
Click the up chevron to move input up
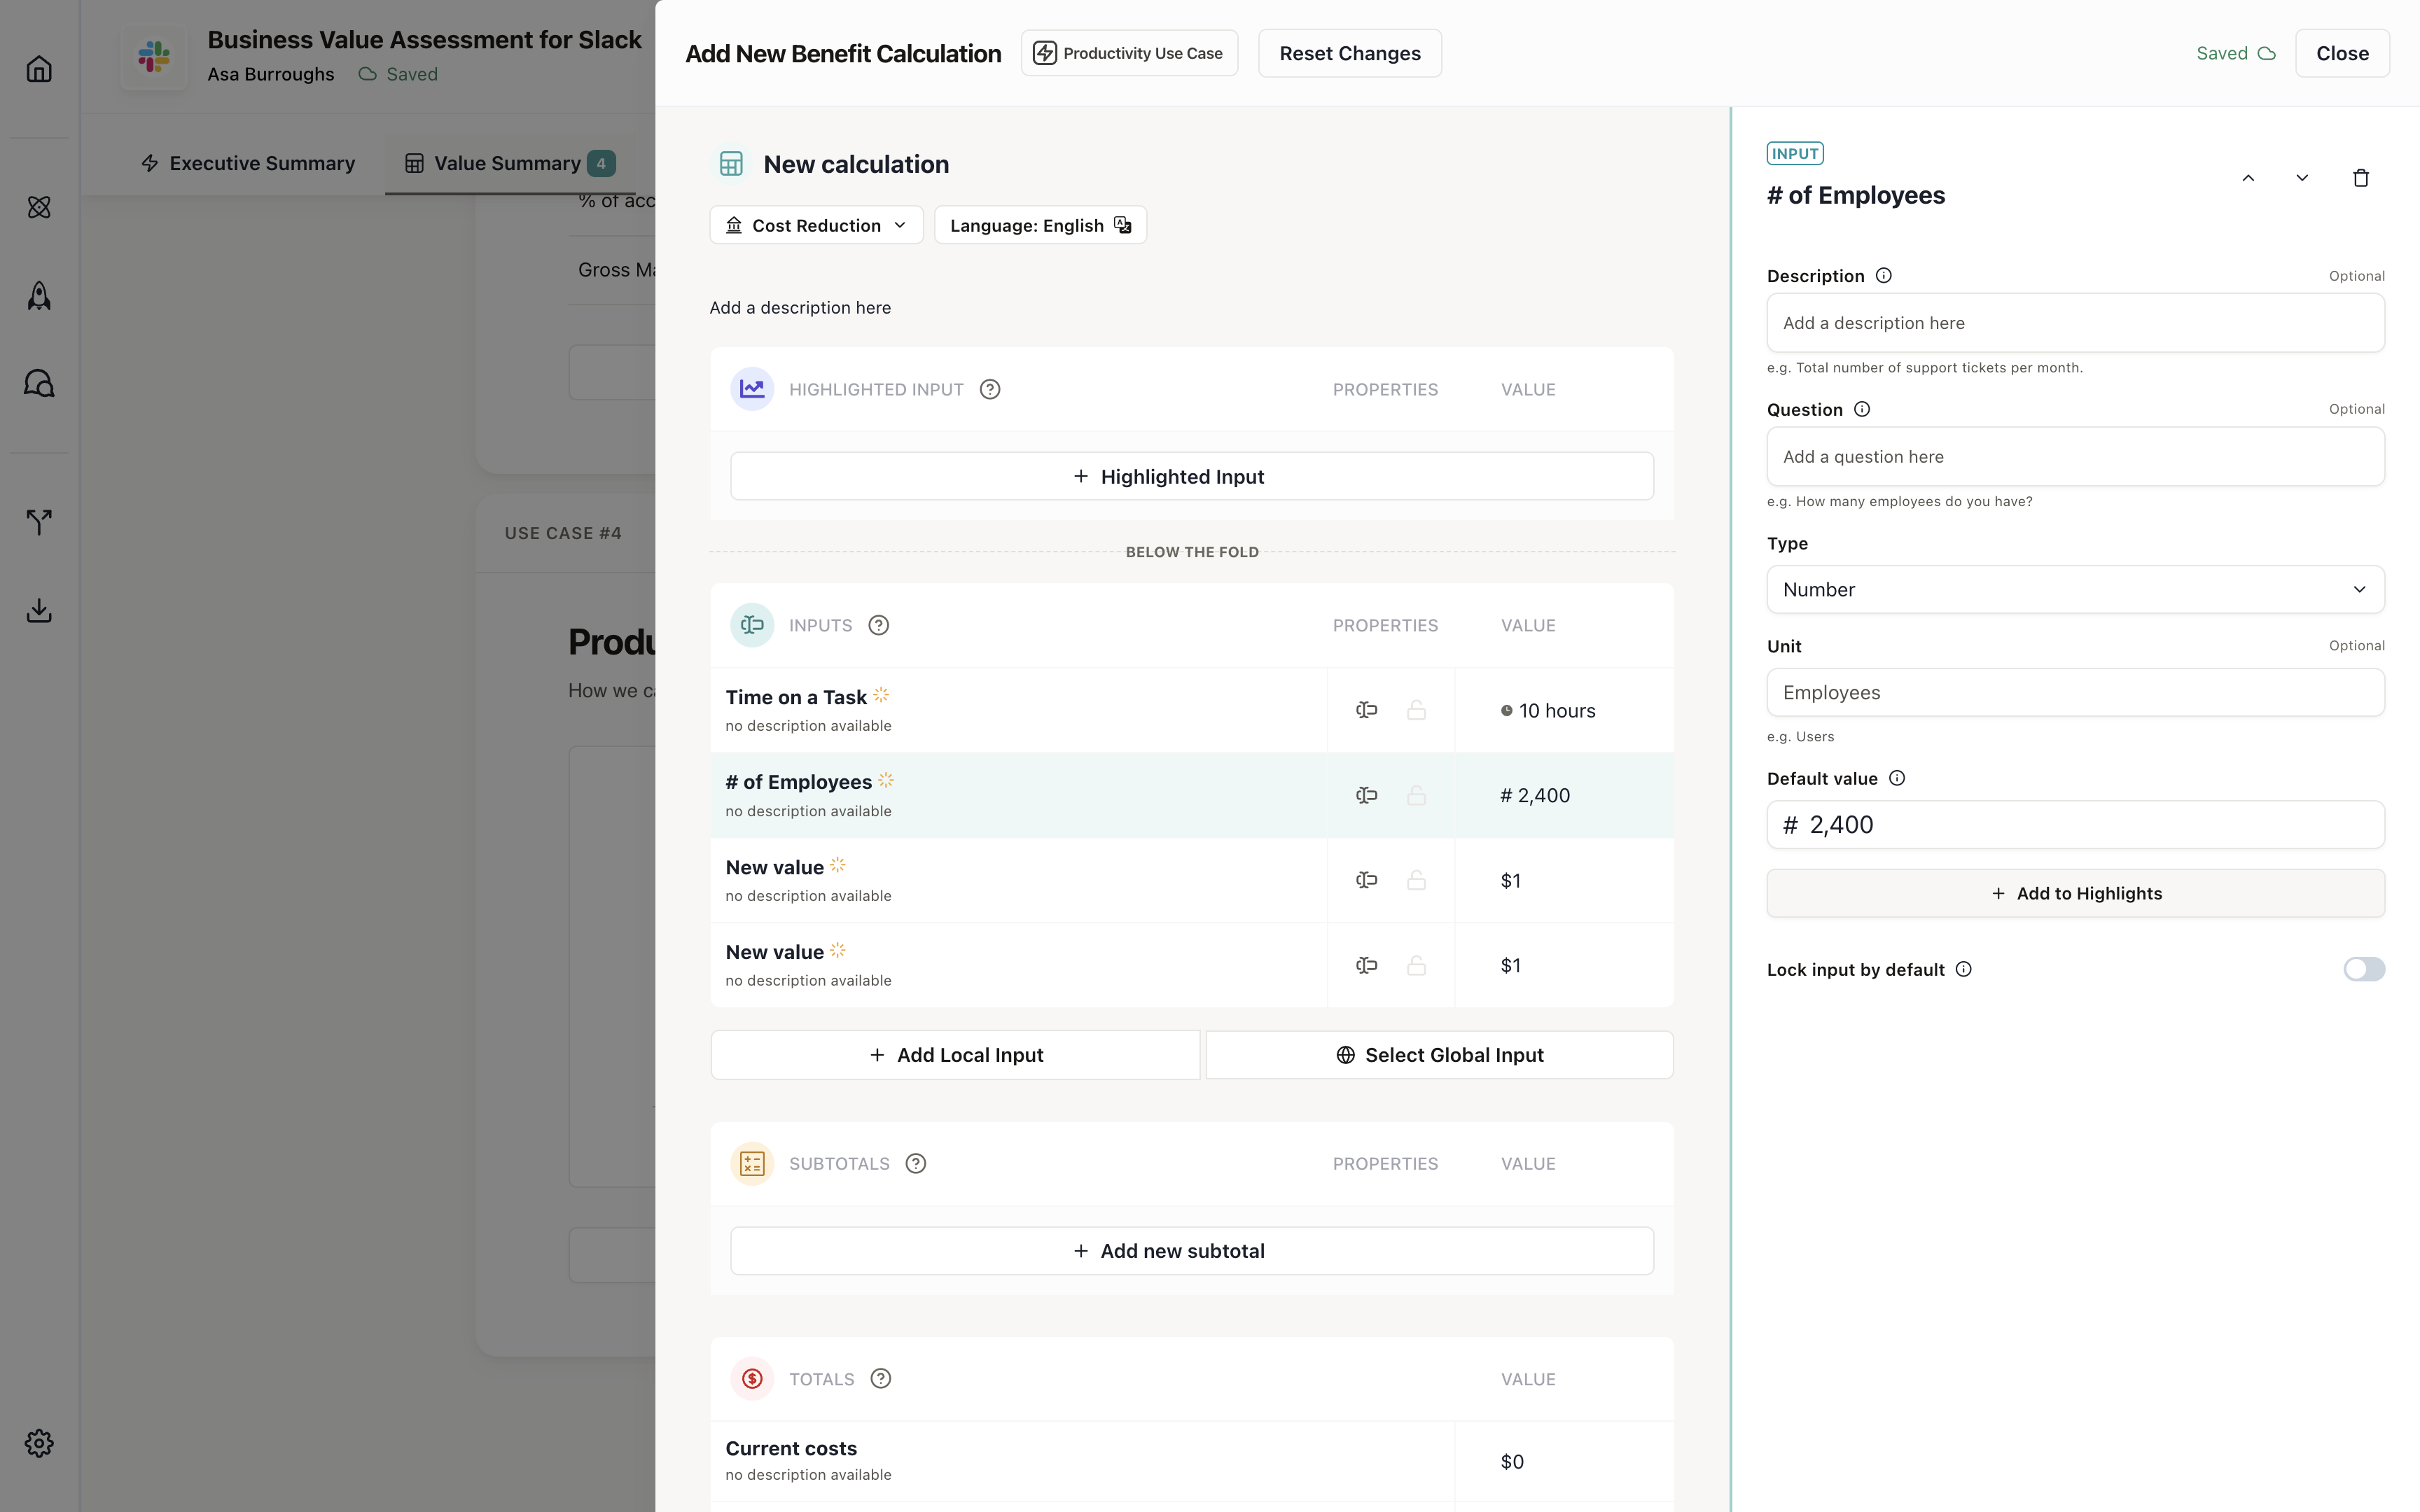pos(2248,178)
